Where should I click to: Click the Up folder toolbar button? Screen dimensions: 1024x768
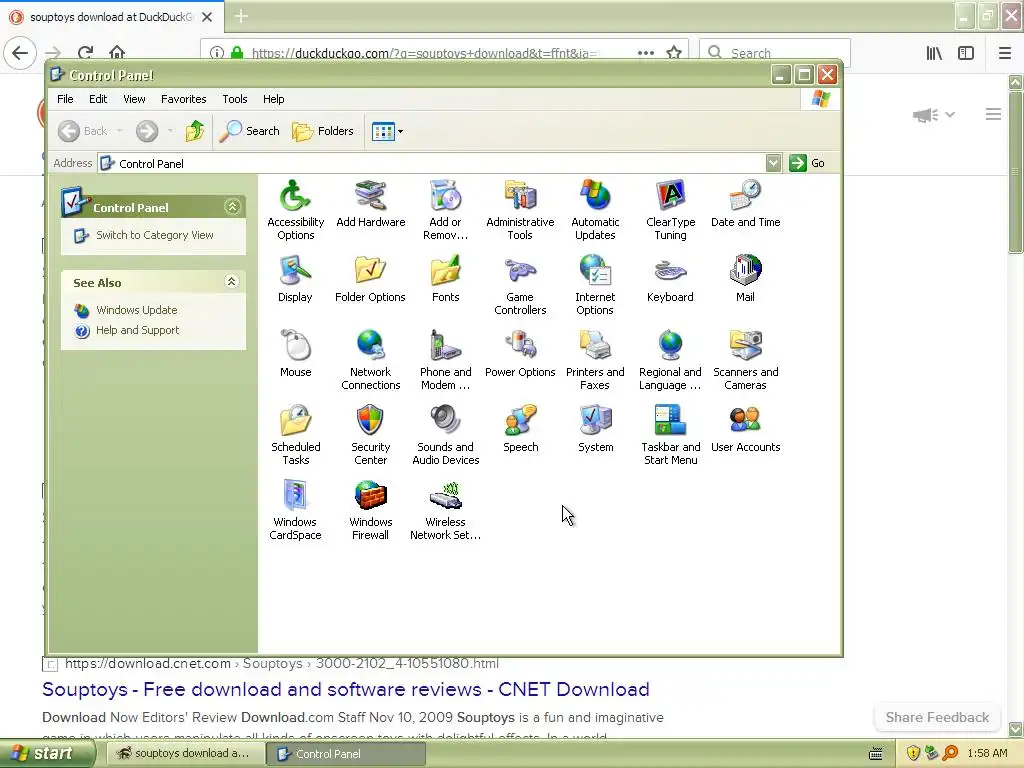(x=195, y=131)
